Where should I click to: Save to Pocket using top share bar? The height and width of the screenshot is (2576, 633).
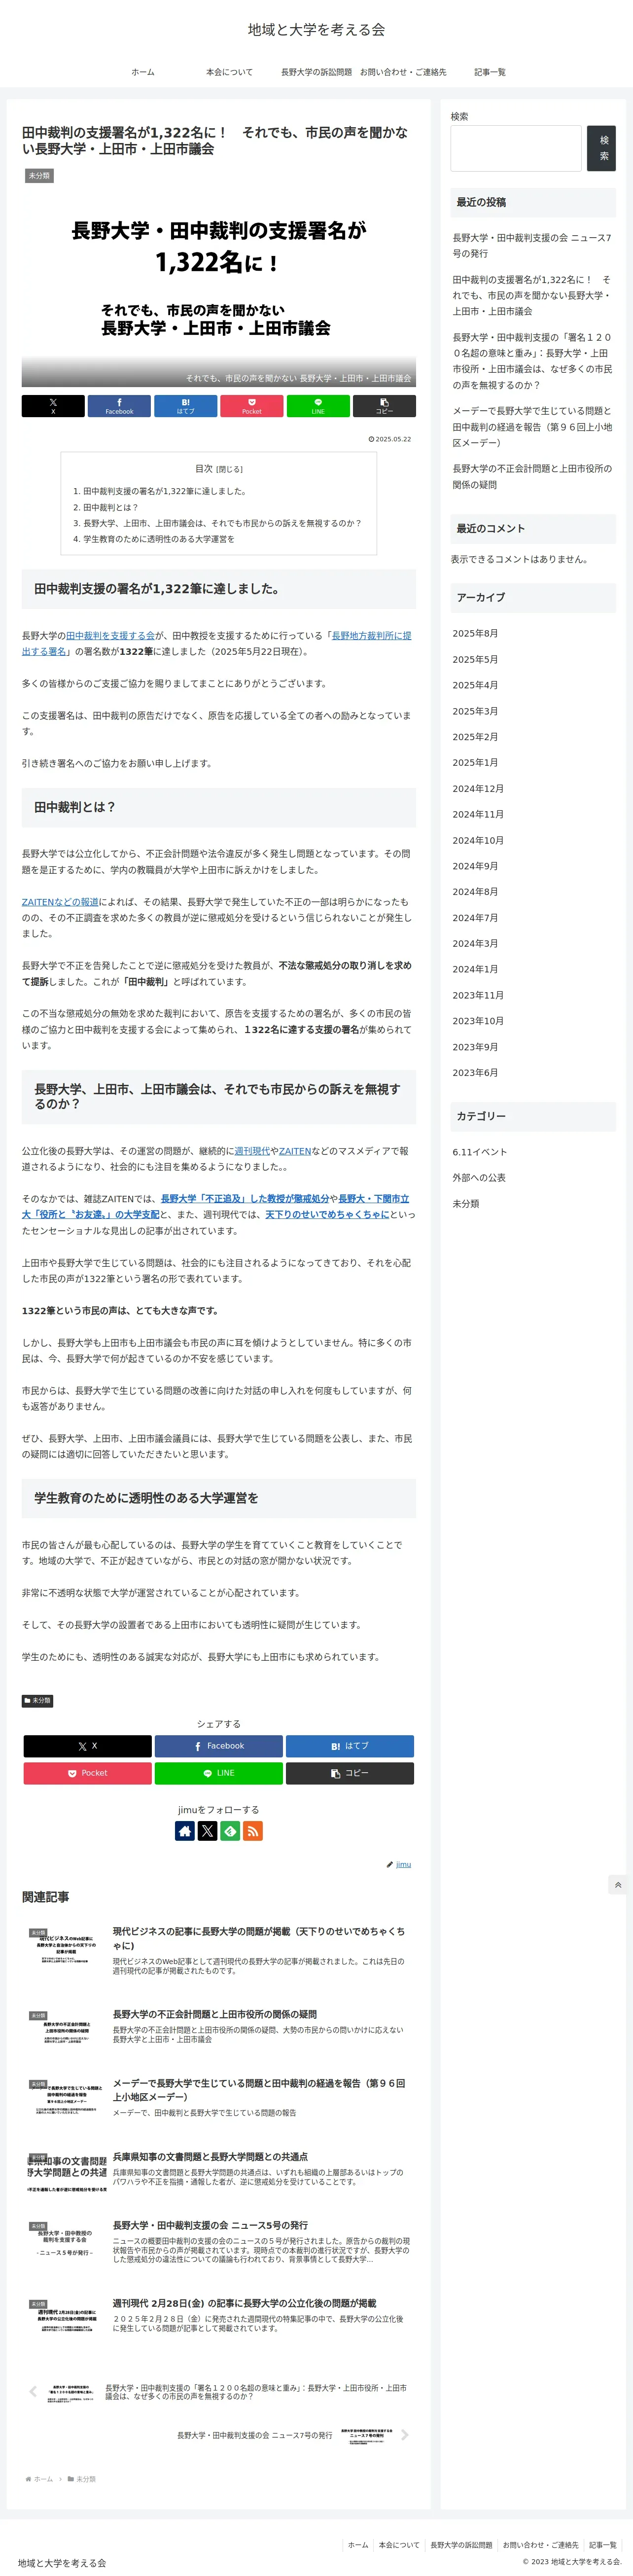click(x=252, y=406)
